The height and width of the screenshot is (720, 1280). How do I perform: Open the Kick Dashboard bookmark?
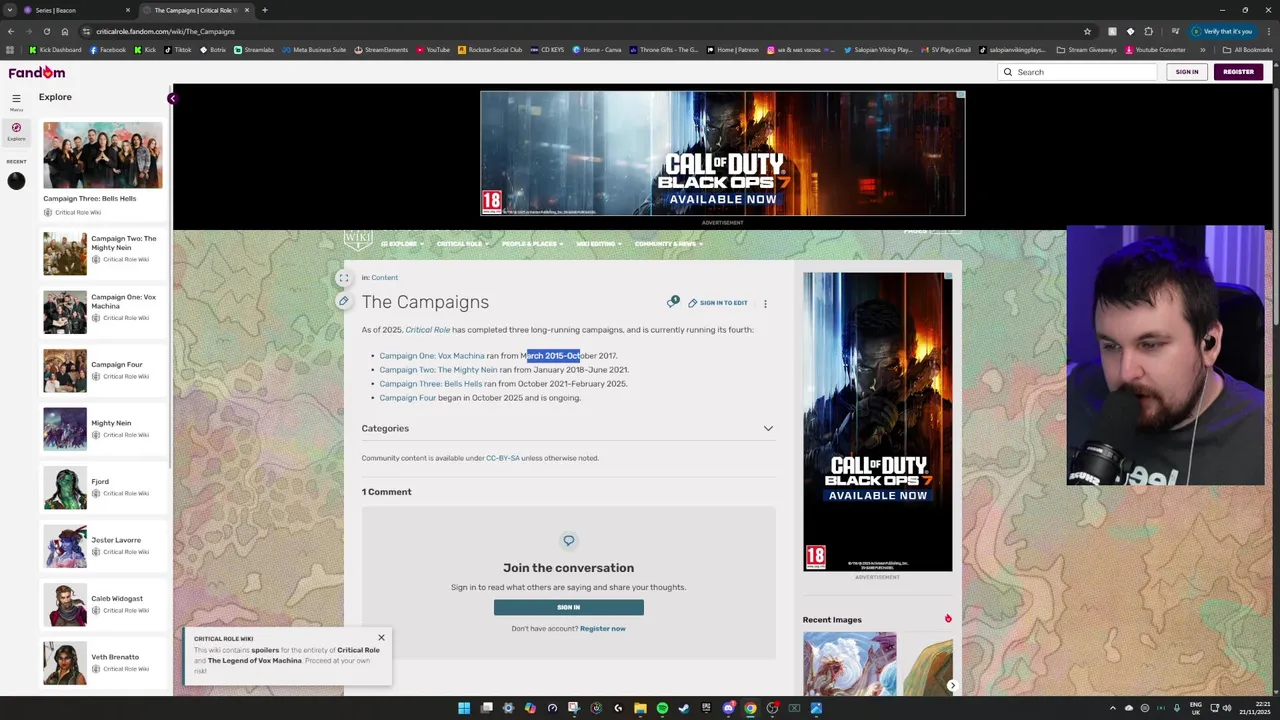coord(55,50)
